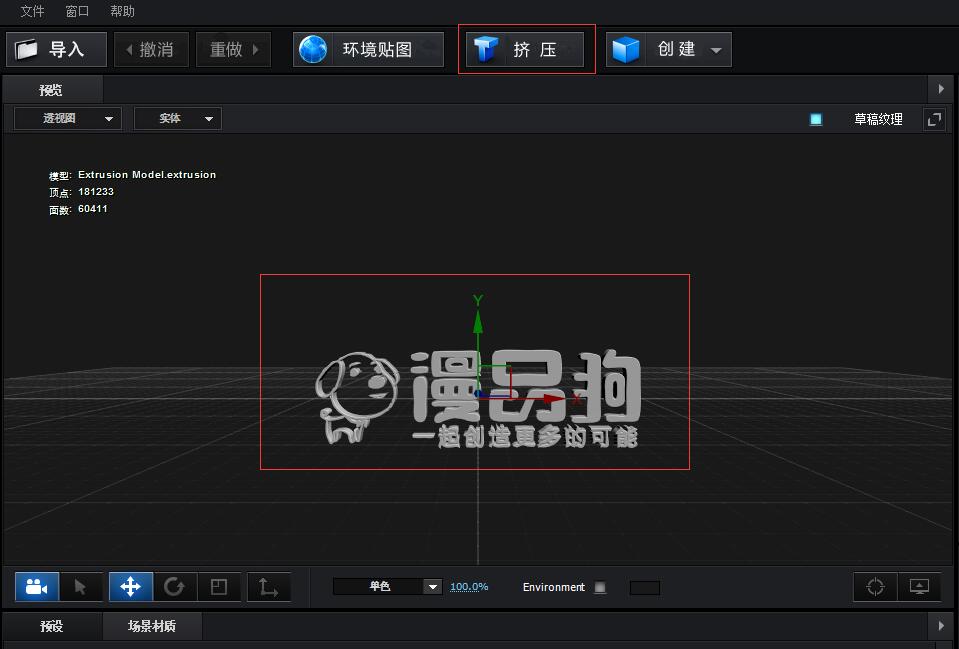Open the 窗口 menu
The height and width of the screenshot is (649, 959).
(77, 11)
